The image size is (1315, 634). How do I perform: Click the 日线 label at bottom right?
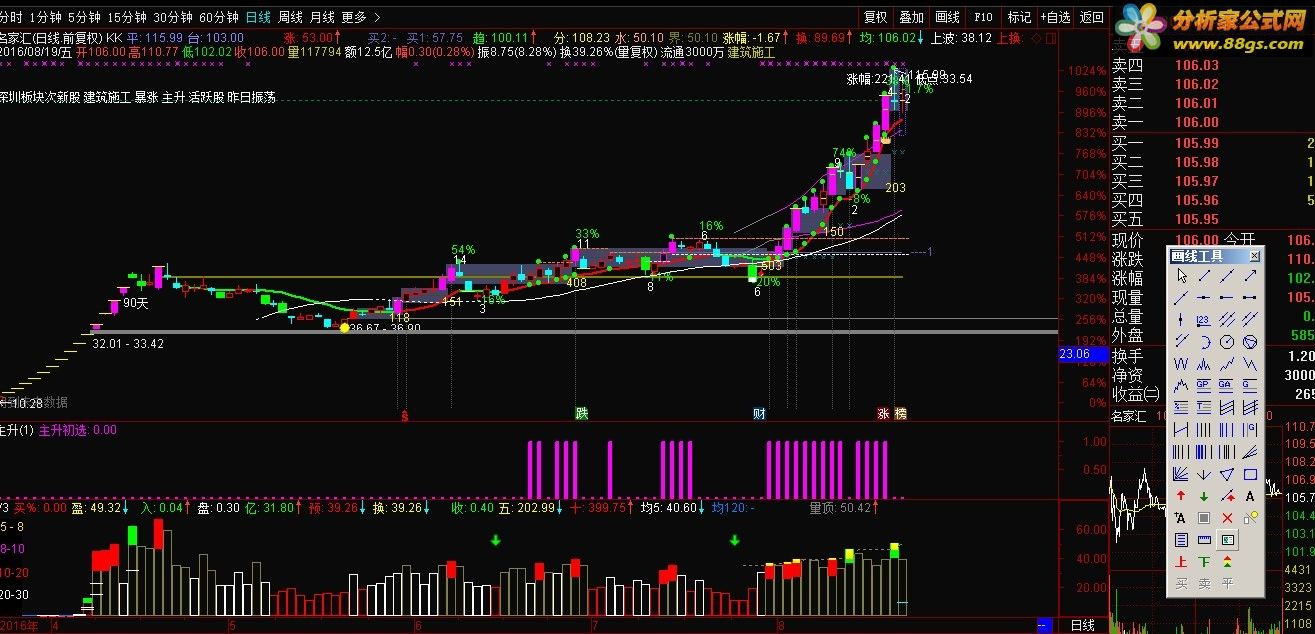(x=1082, y=625)
